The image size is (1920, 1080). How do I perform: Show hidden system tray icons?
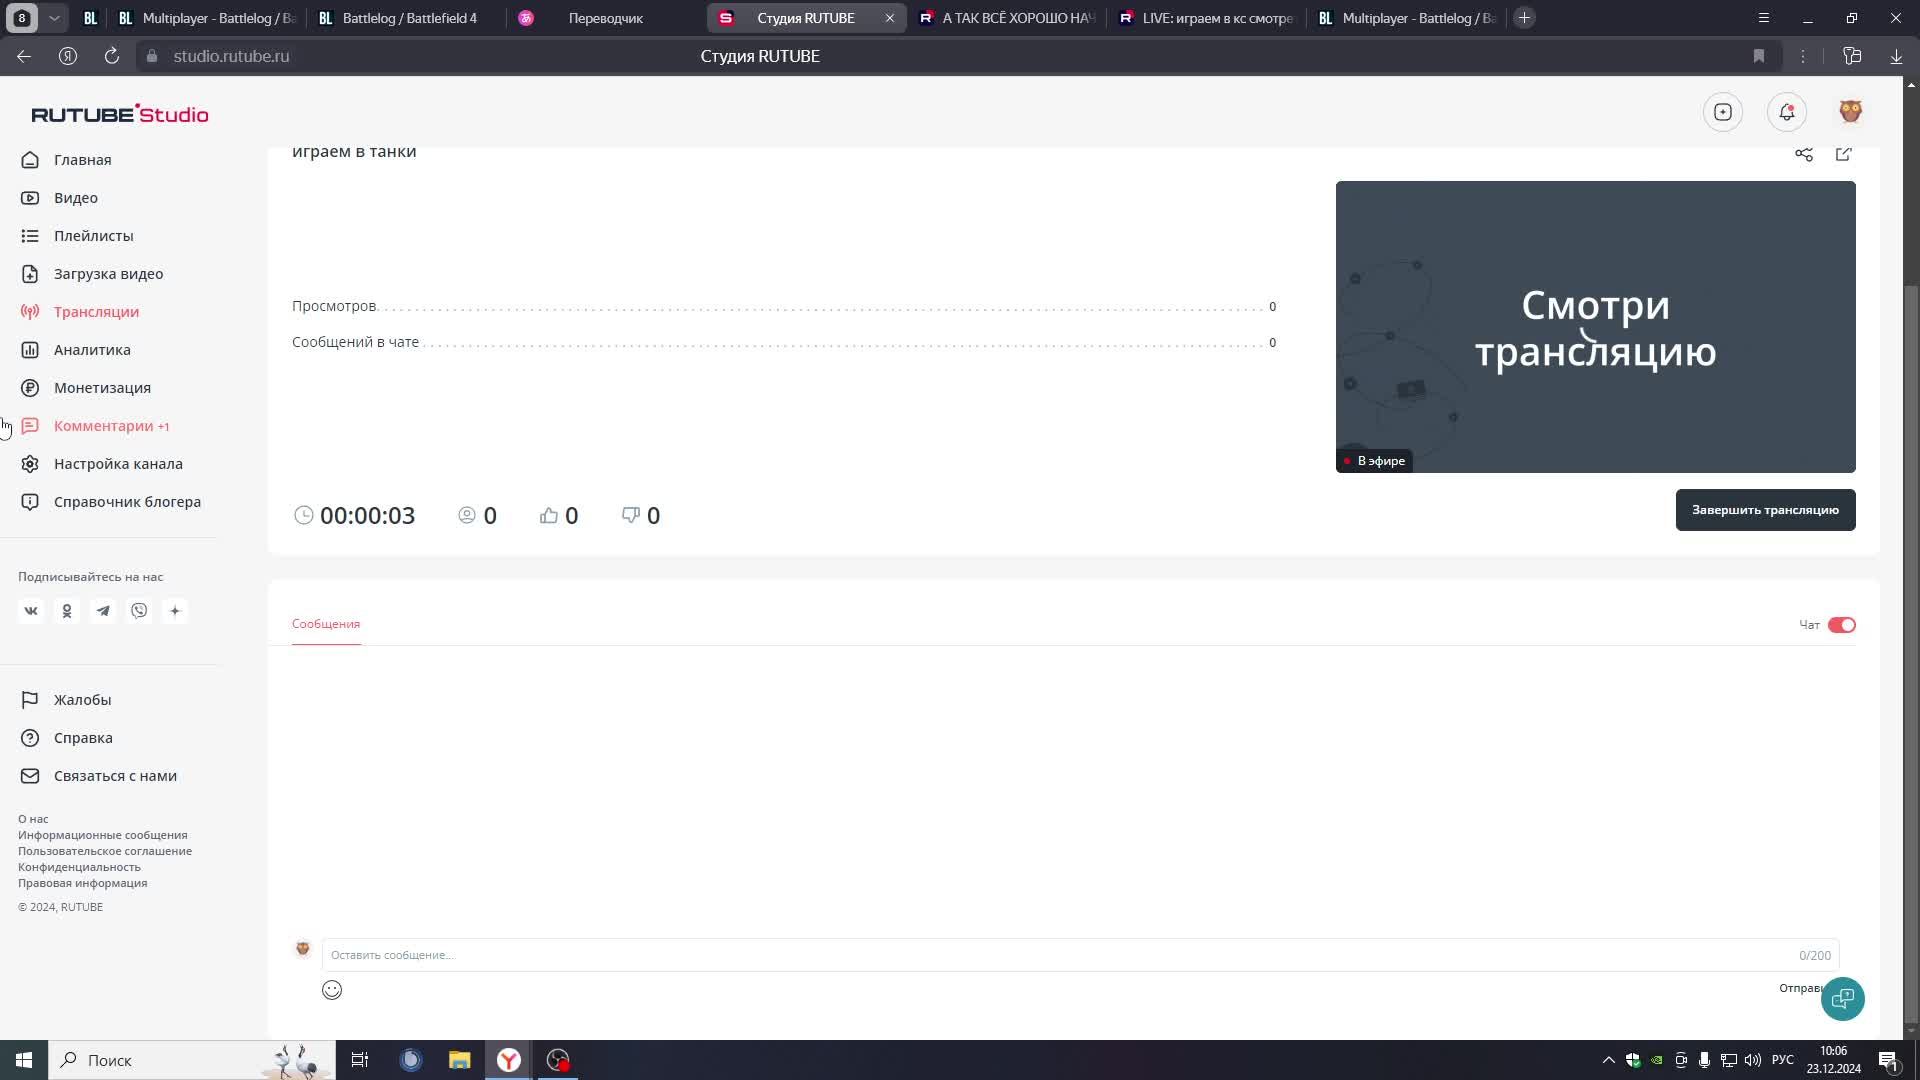pyautogui.click(x=1608, y=1060)
